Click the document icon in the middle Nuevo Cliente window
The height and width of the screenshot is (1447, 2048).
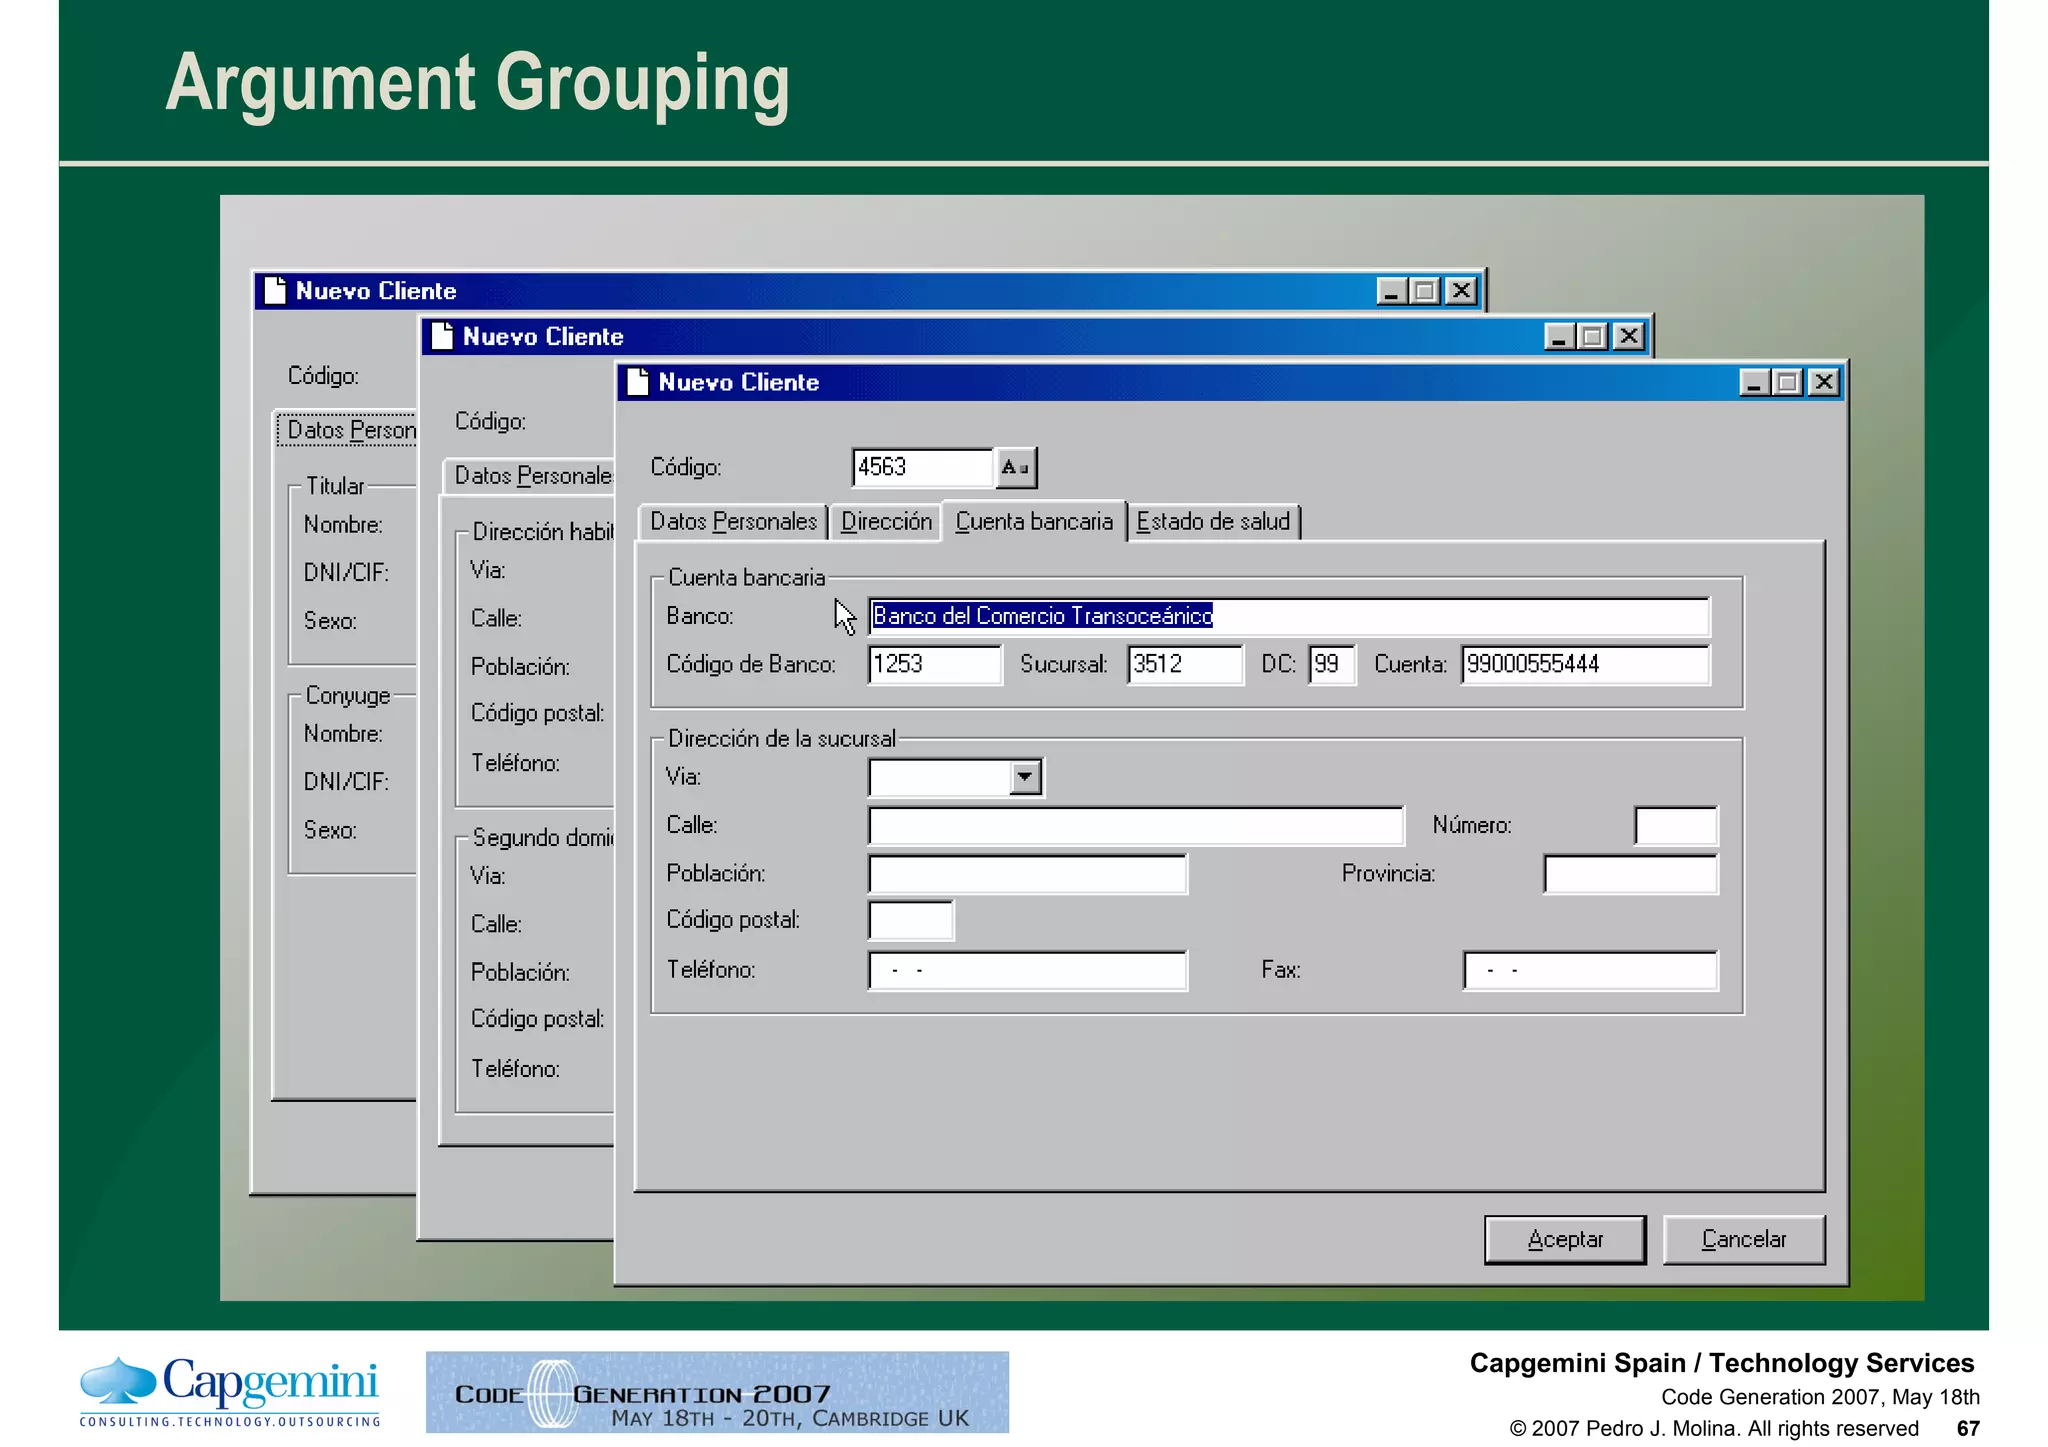pos(442,336)
